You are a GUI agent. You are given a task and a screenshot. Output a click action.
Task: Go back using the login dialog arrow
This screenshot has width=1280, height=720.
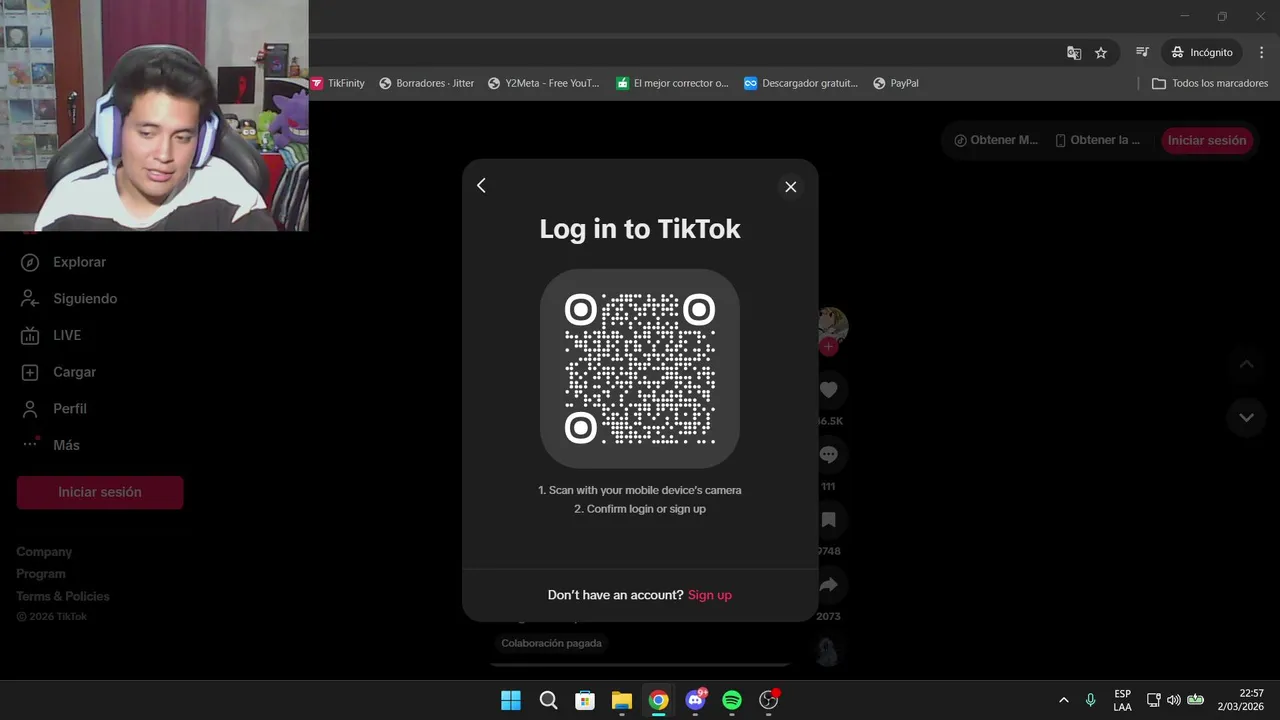point(481,186)
